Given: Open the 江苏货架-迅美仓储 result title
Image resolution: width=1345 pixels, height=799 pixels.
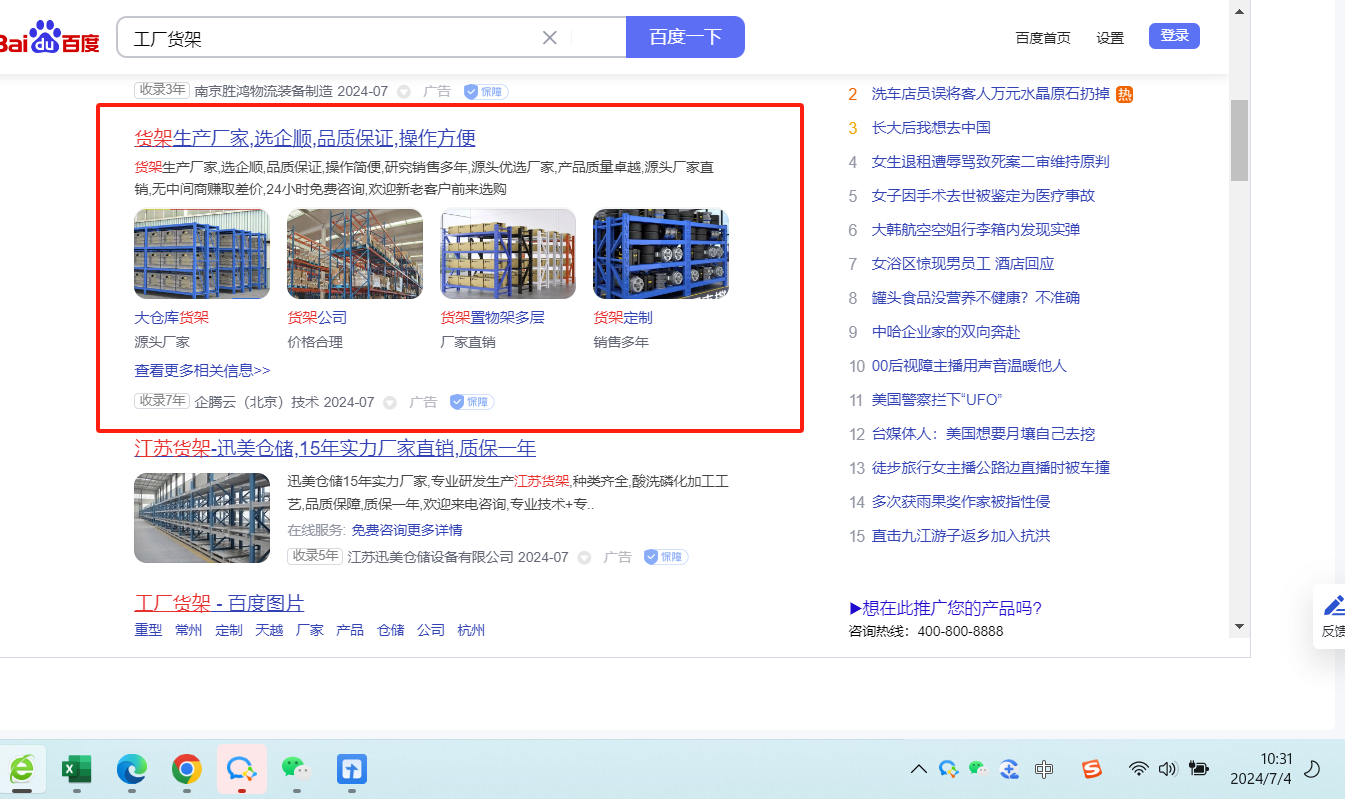Looking at the screenshot, I should click(x=335, y=448).
